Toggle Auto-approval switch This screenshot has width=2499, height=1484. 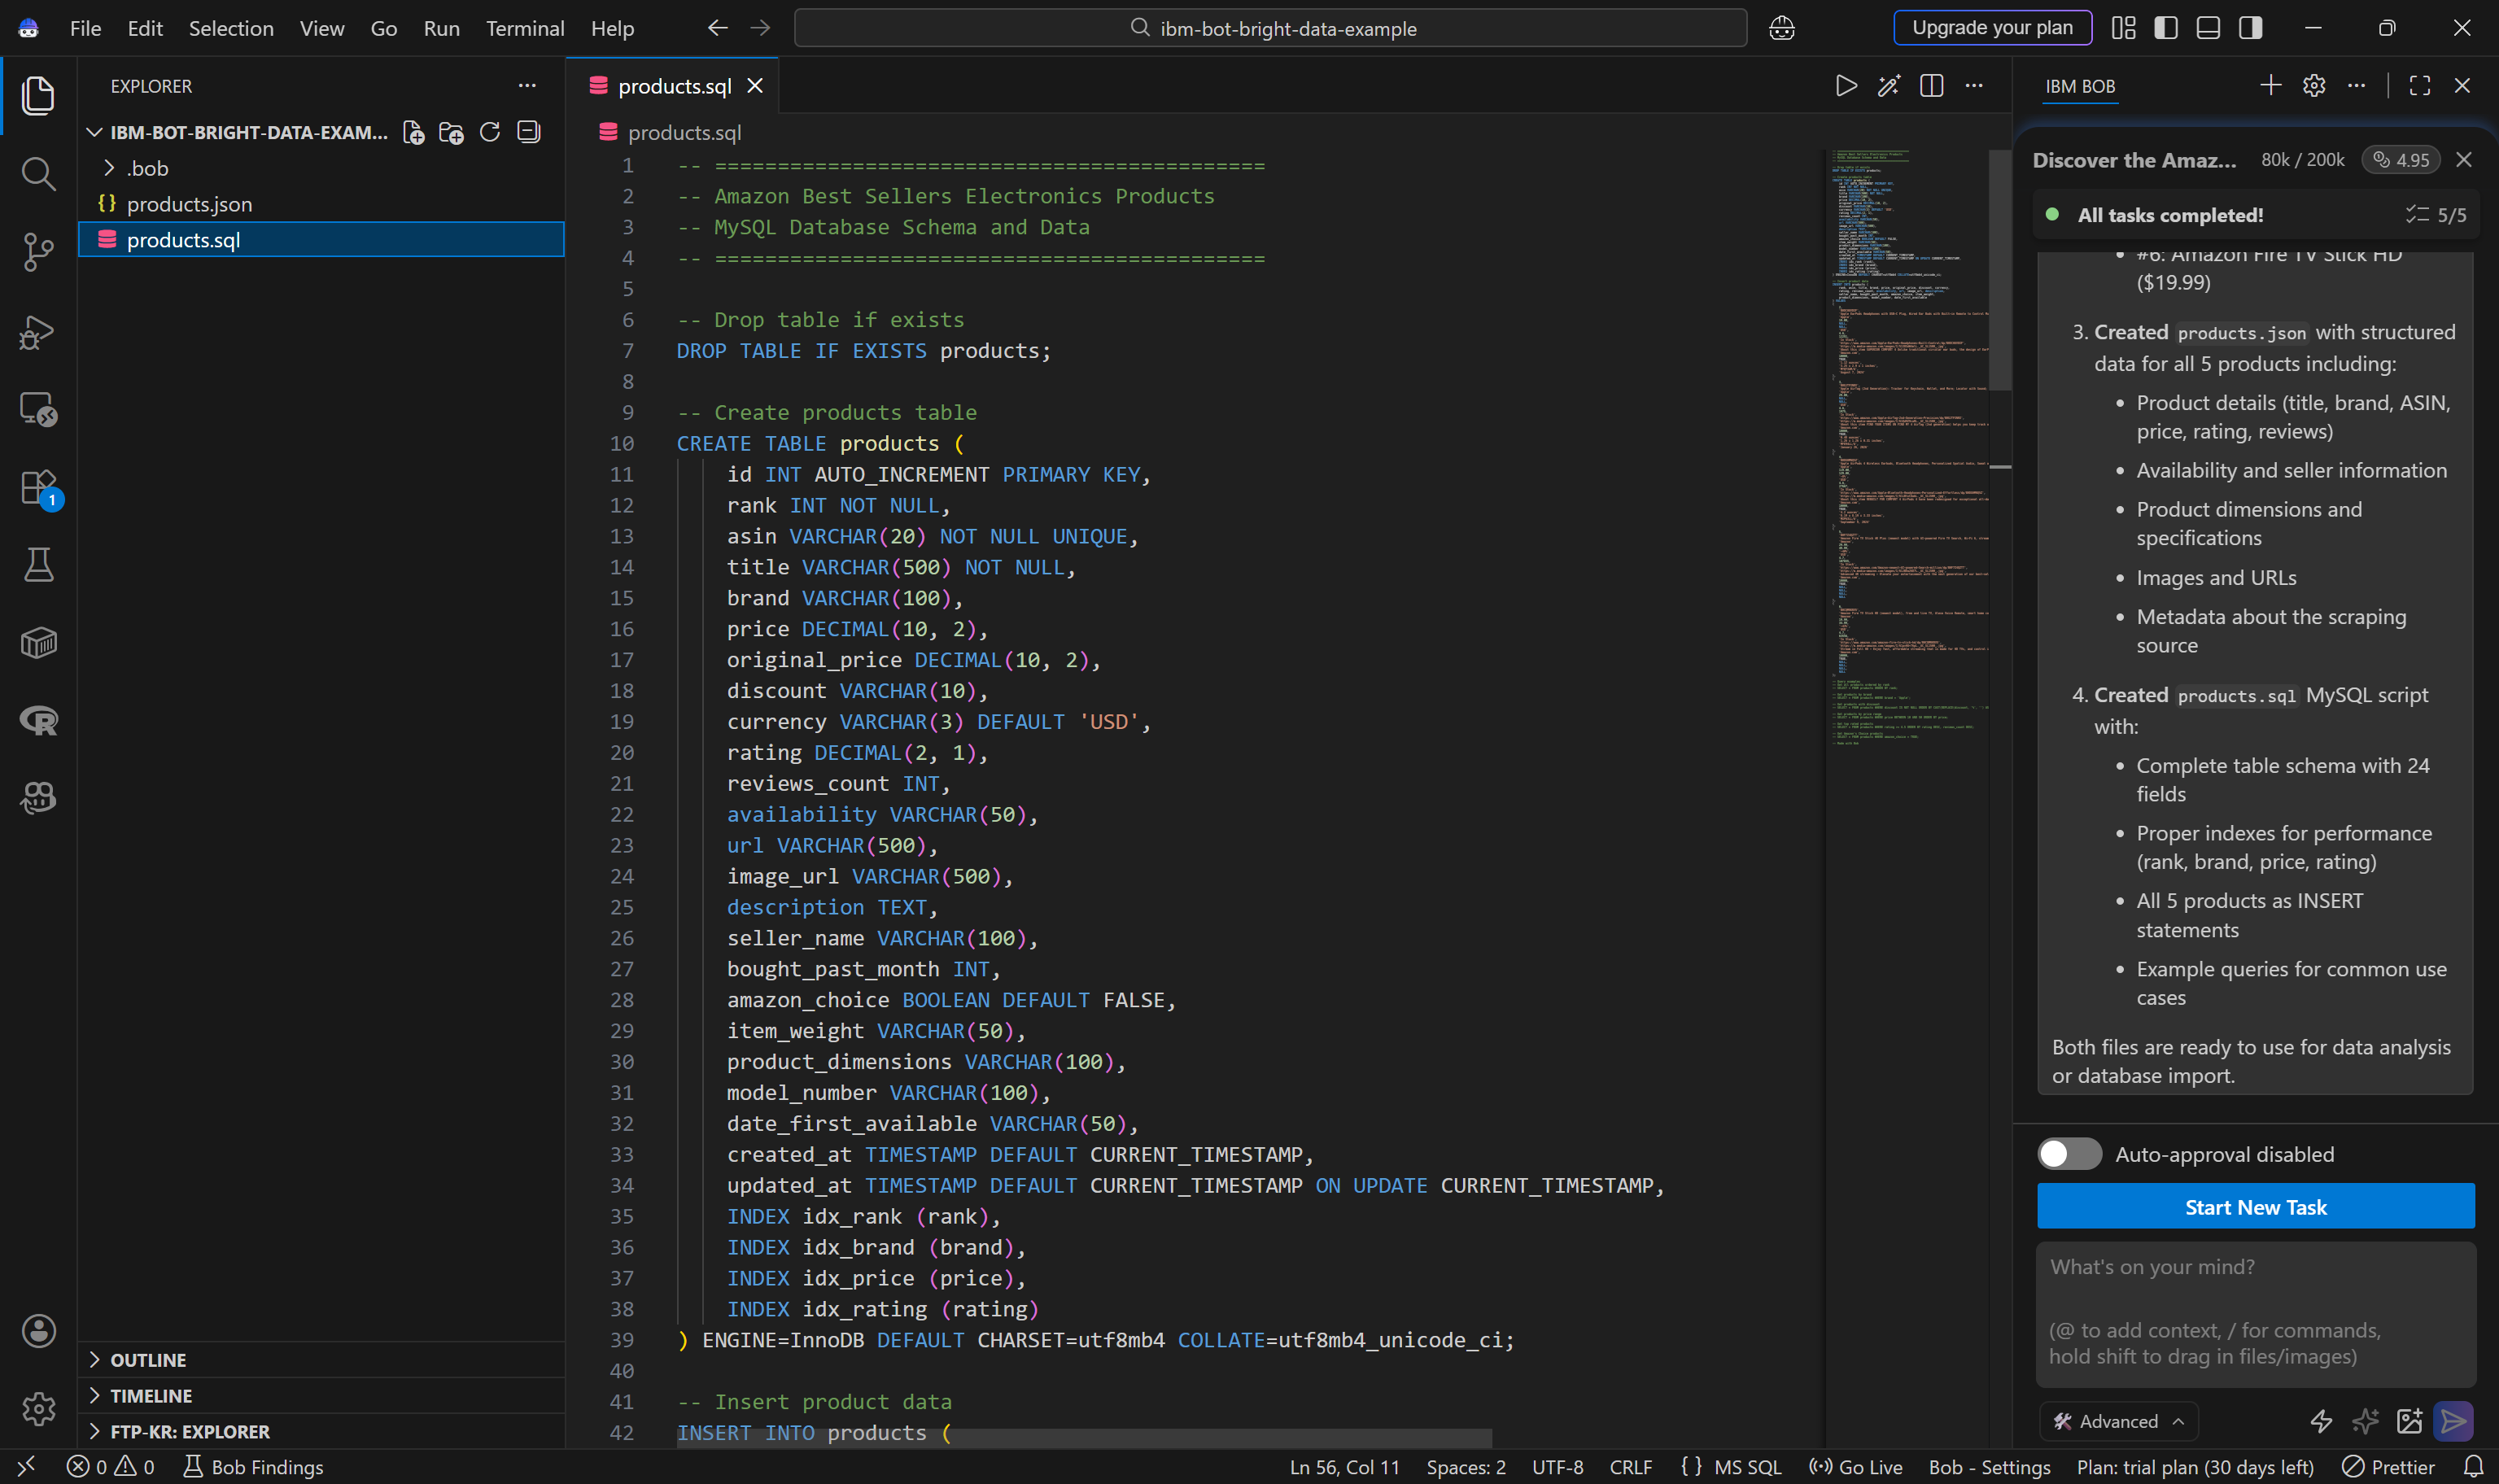(x=2069, y=1154)
